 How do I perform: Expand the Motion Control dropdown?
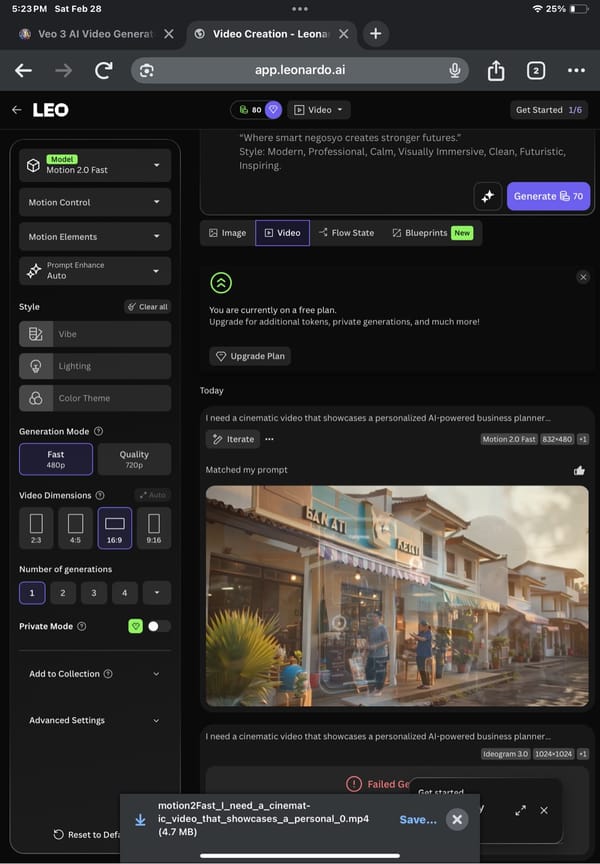pos(95,202)
